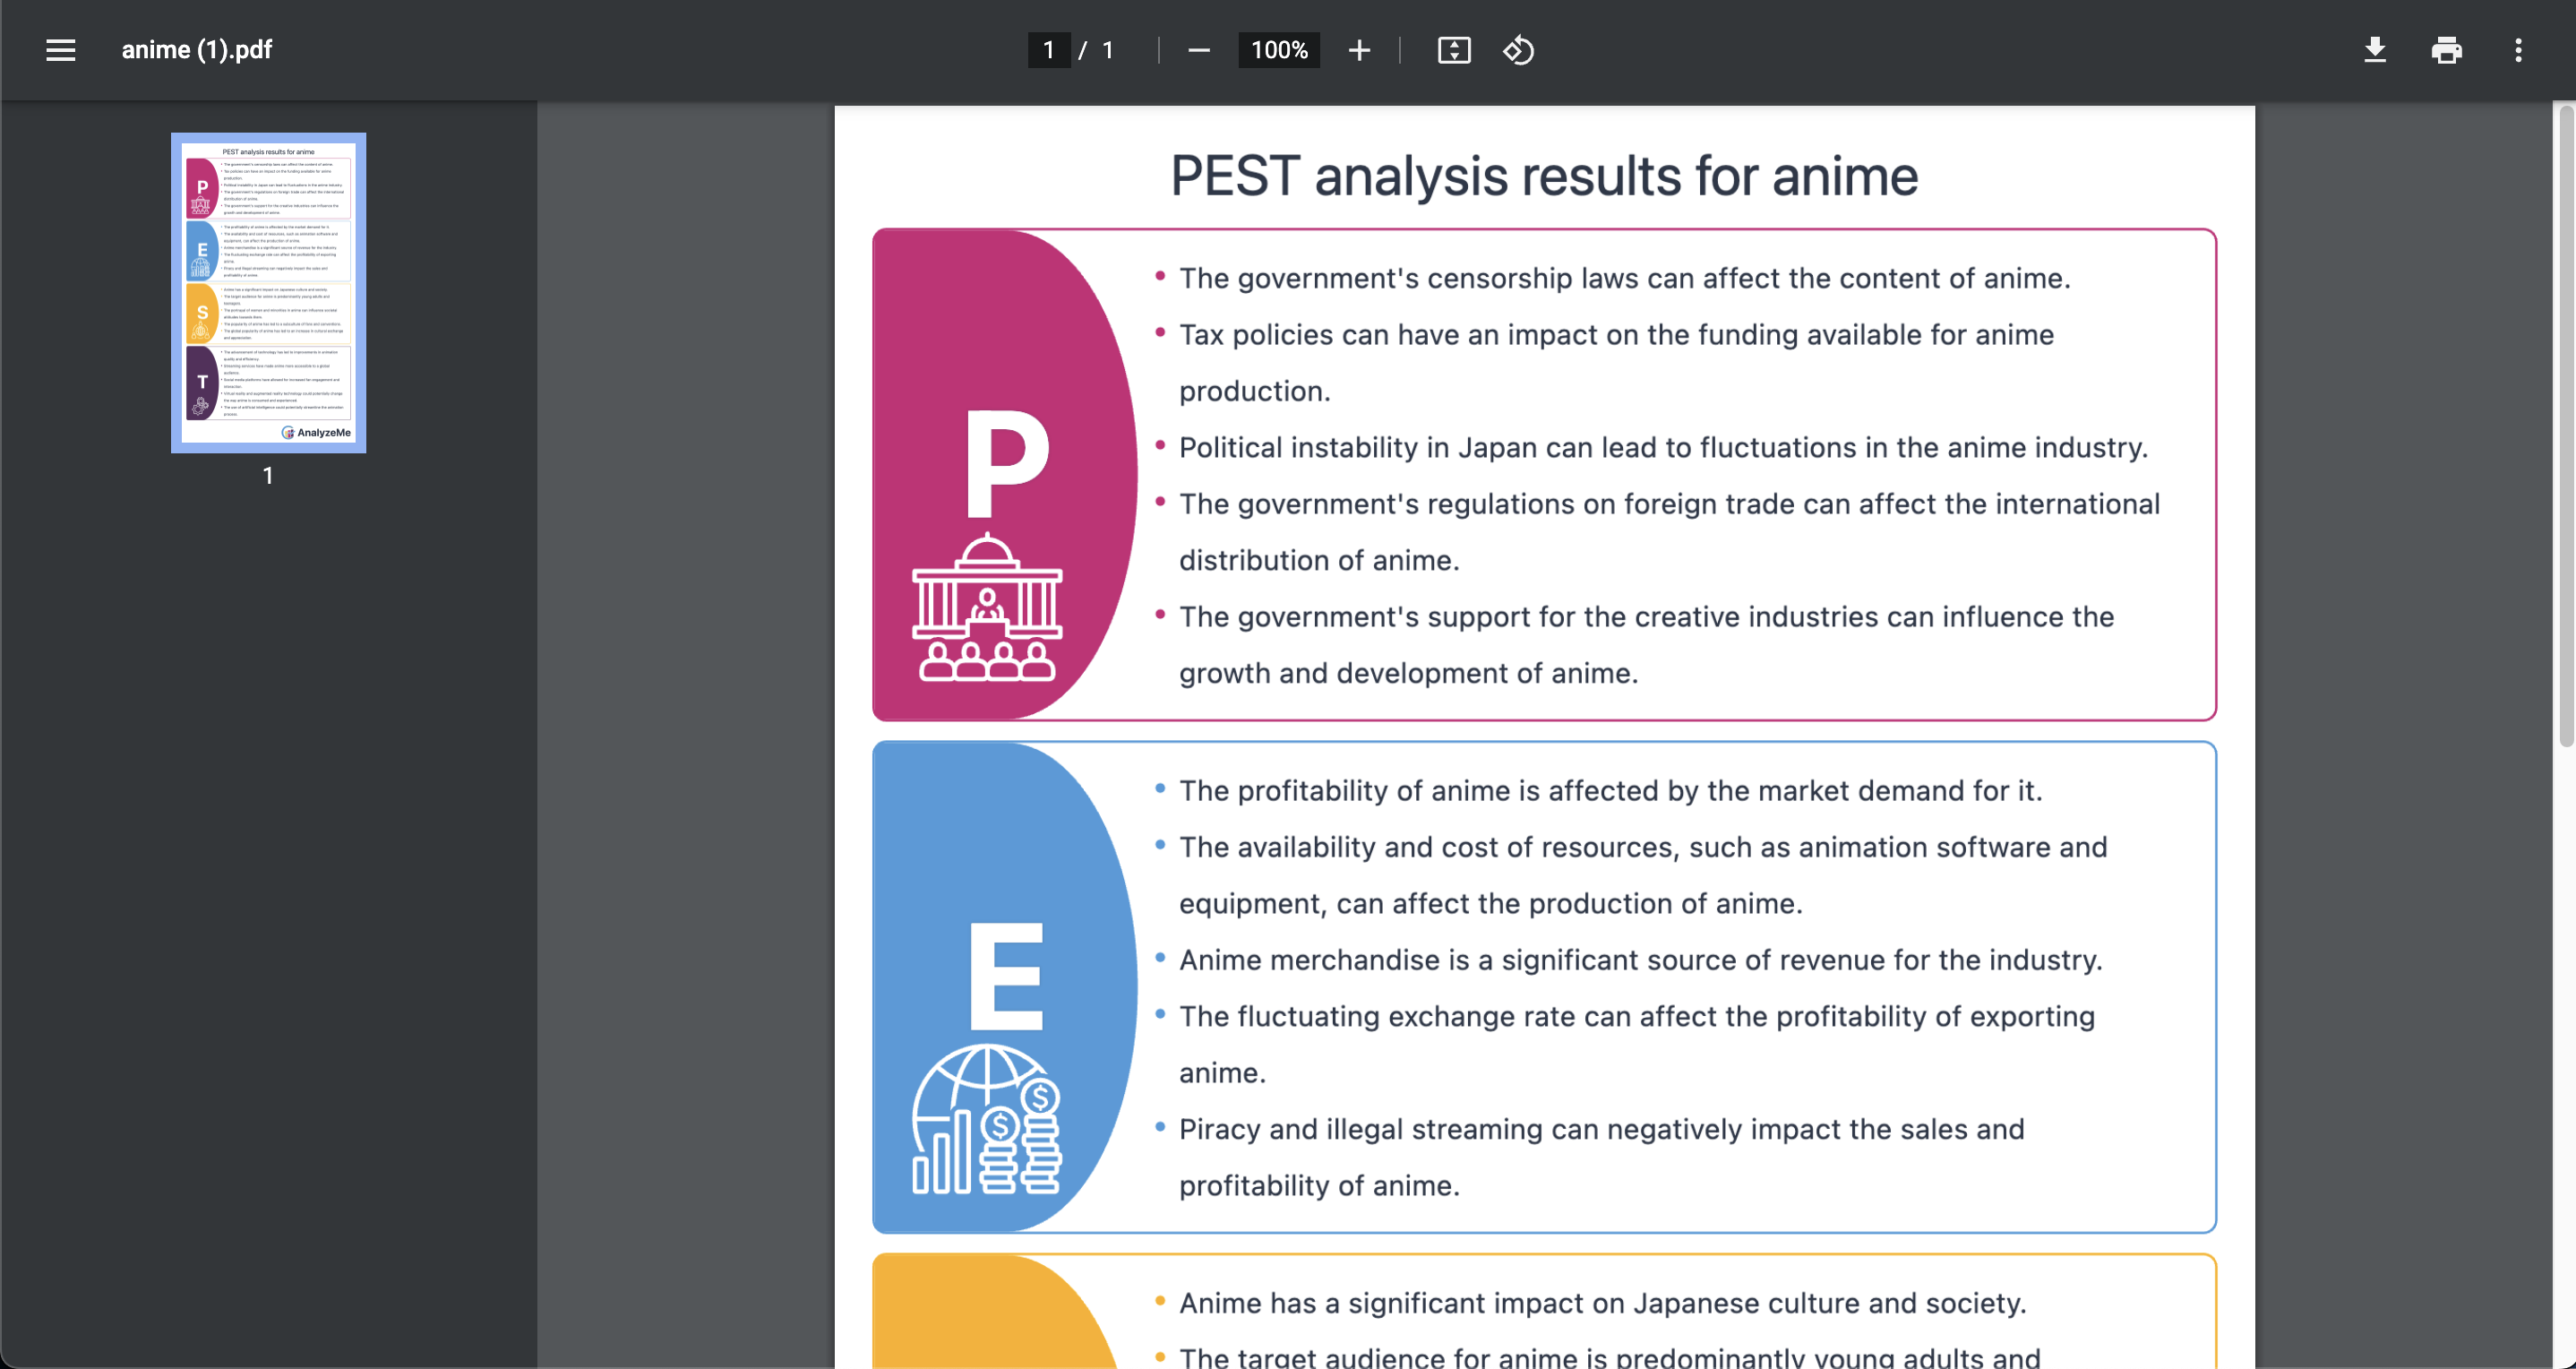Click the vertical scrollbar on the right
The height and width of the screenshot is (1369, 2576).
(2565, 426)
